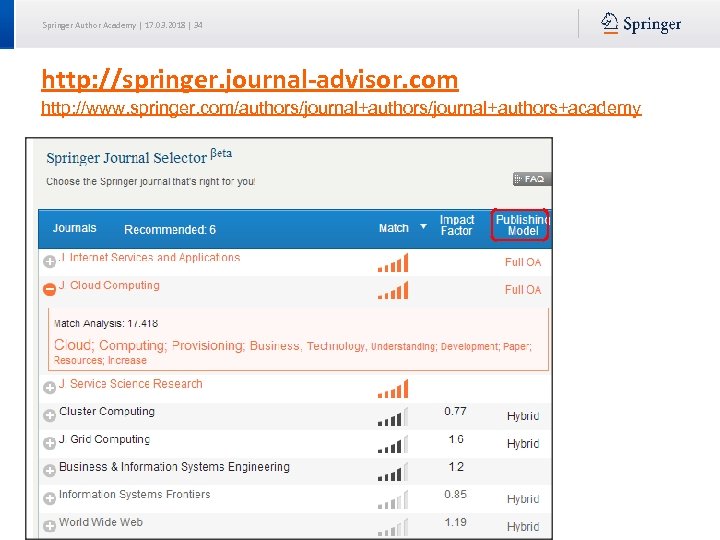Click Hybrid label for World Wide Web
This screenshot has height=540, width=720.
pyautogui.click(x=523, y=527)
